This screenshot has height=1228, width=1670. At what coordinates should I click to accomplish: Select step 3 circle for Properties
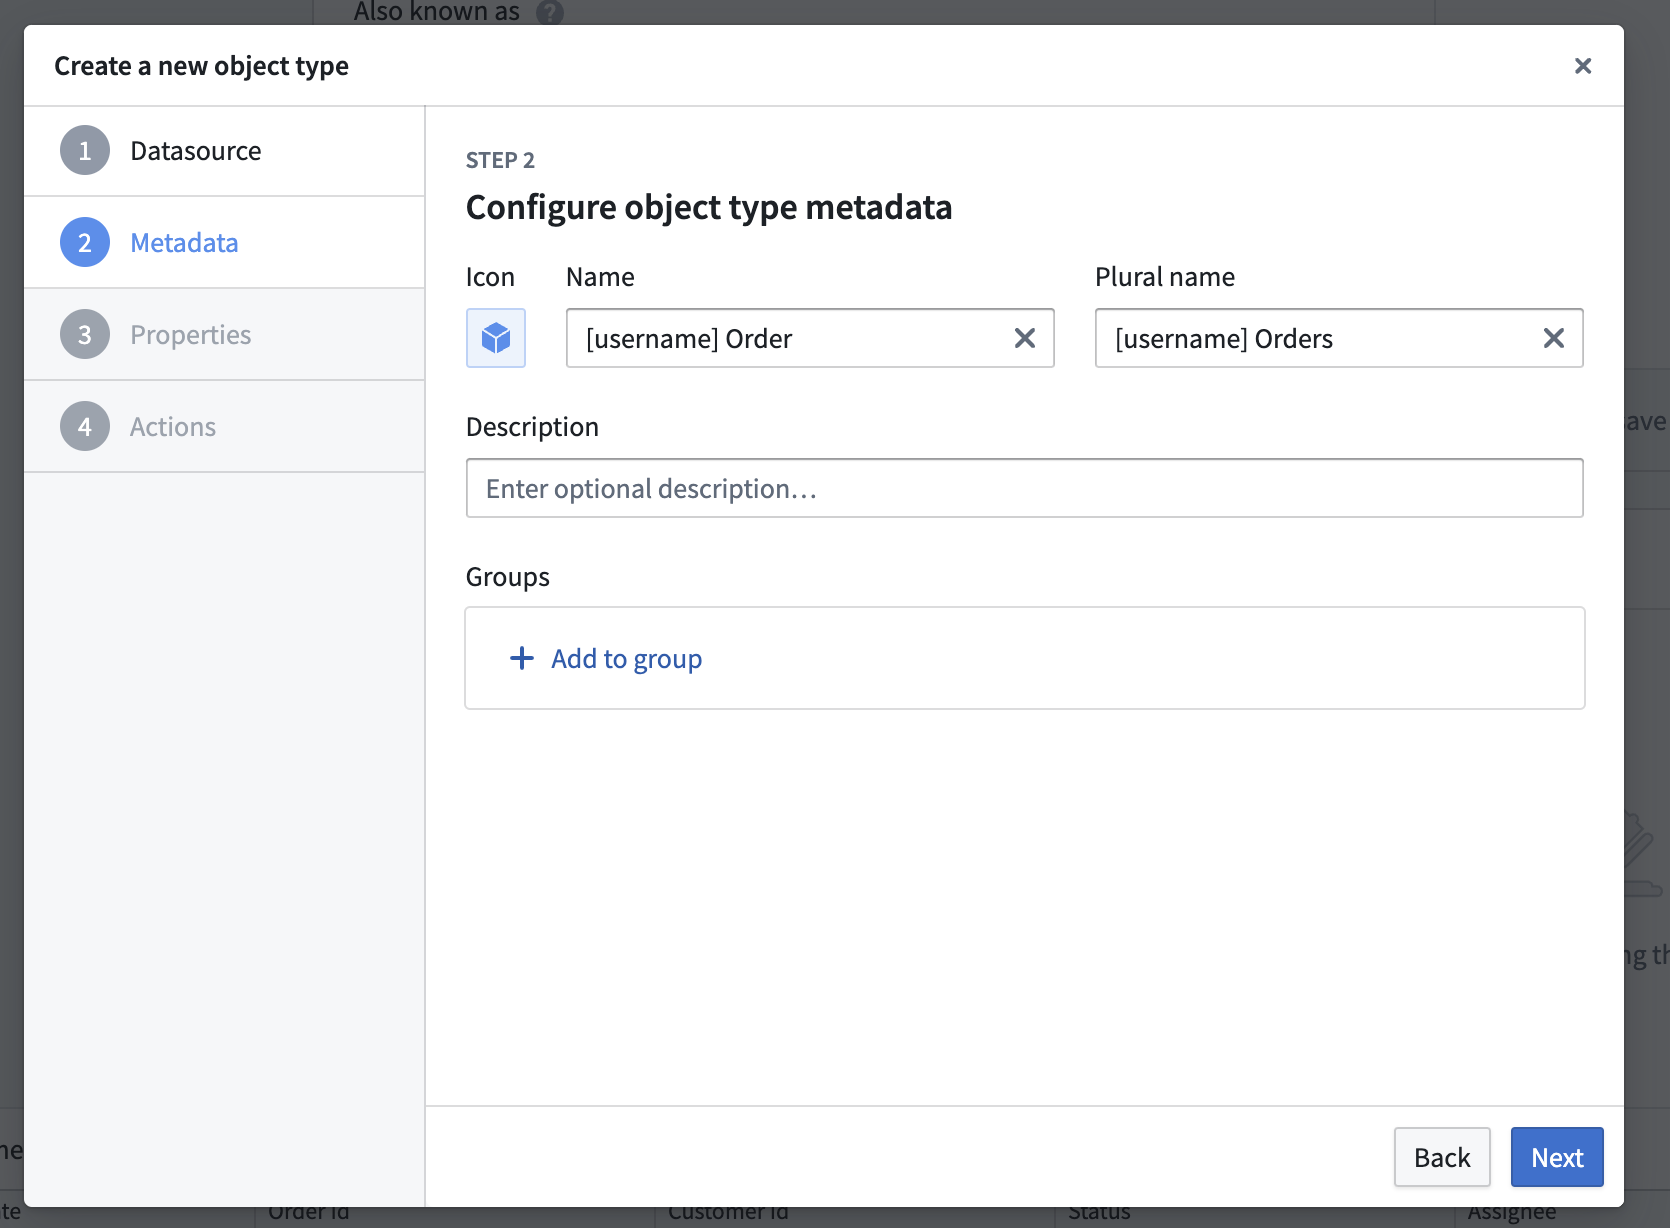[x=85, y=335]
